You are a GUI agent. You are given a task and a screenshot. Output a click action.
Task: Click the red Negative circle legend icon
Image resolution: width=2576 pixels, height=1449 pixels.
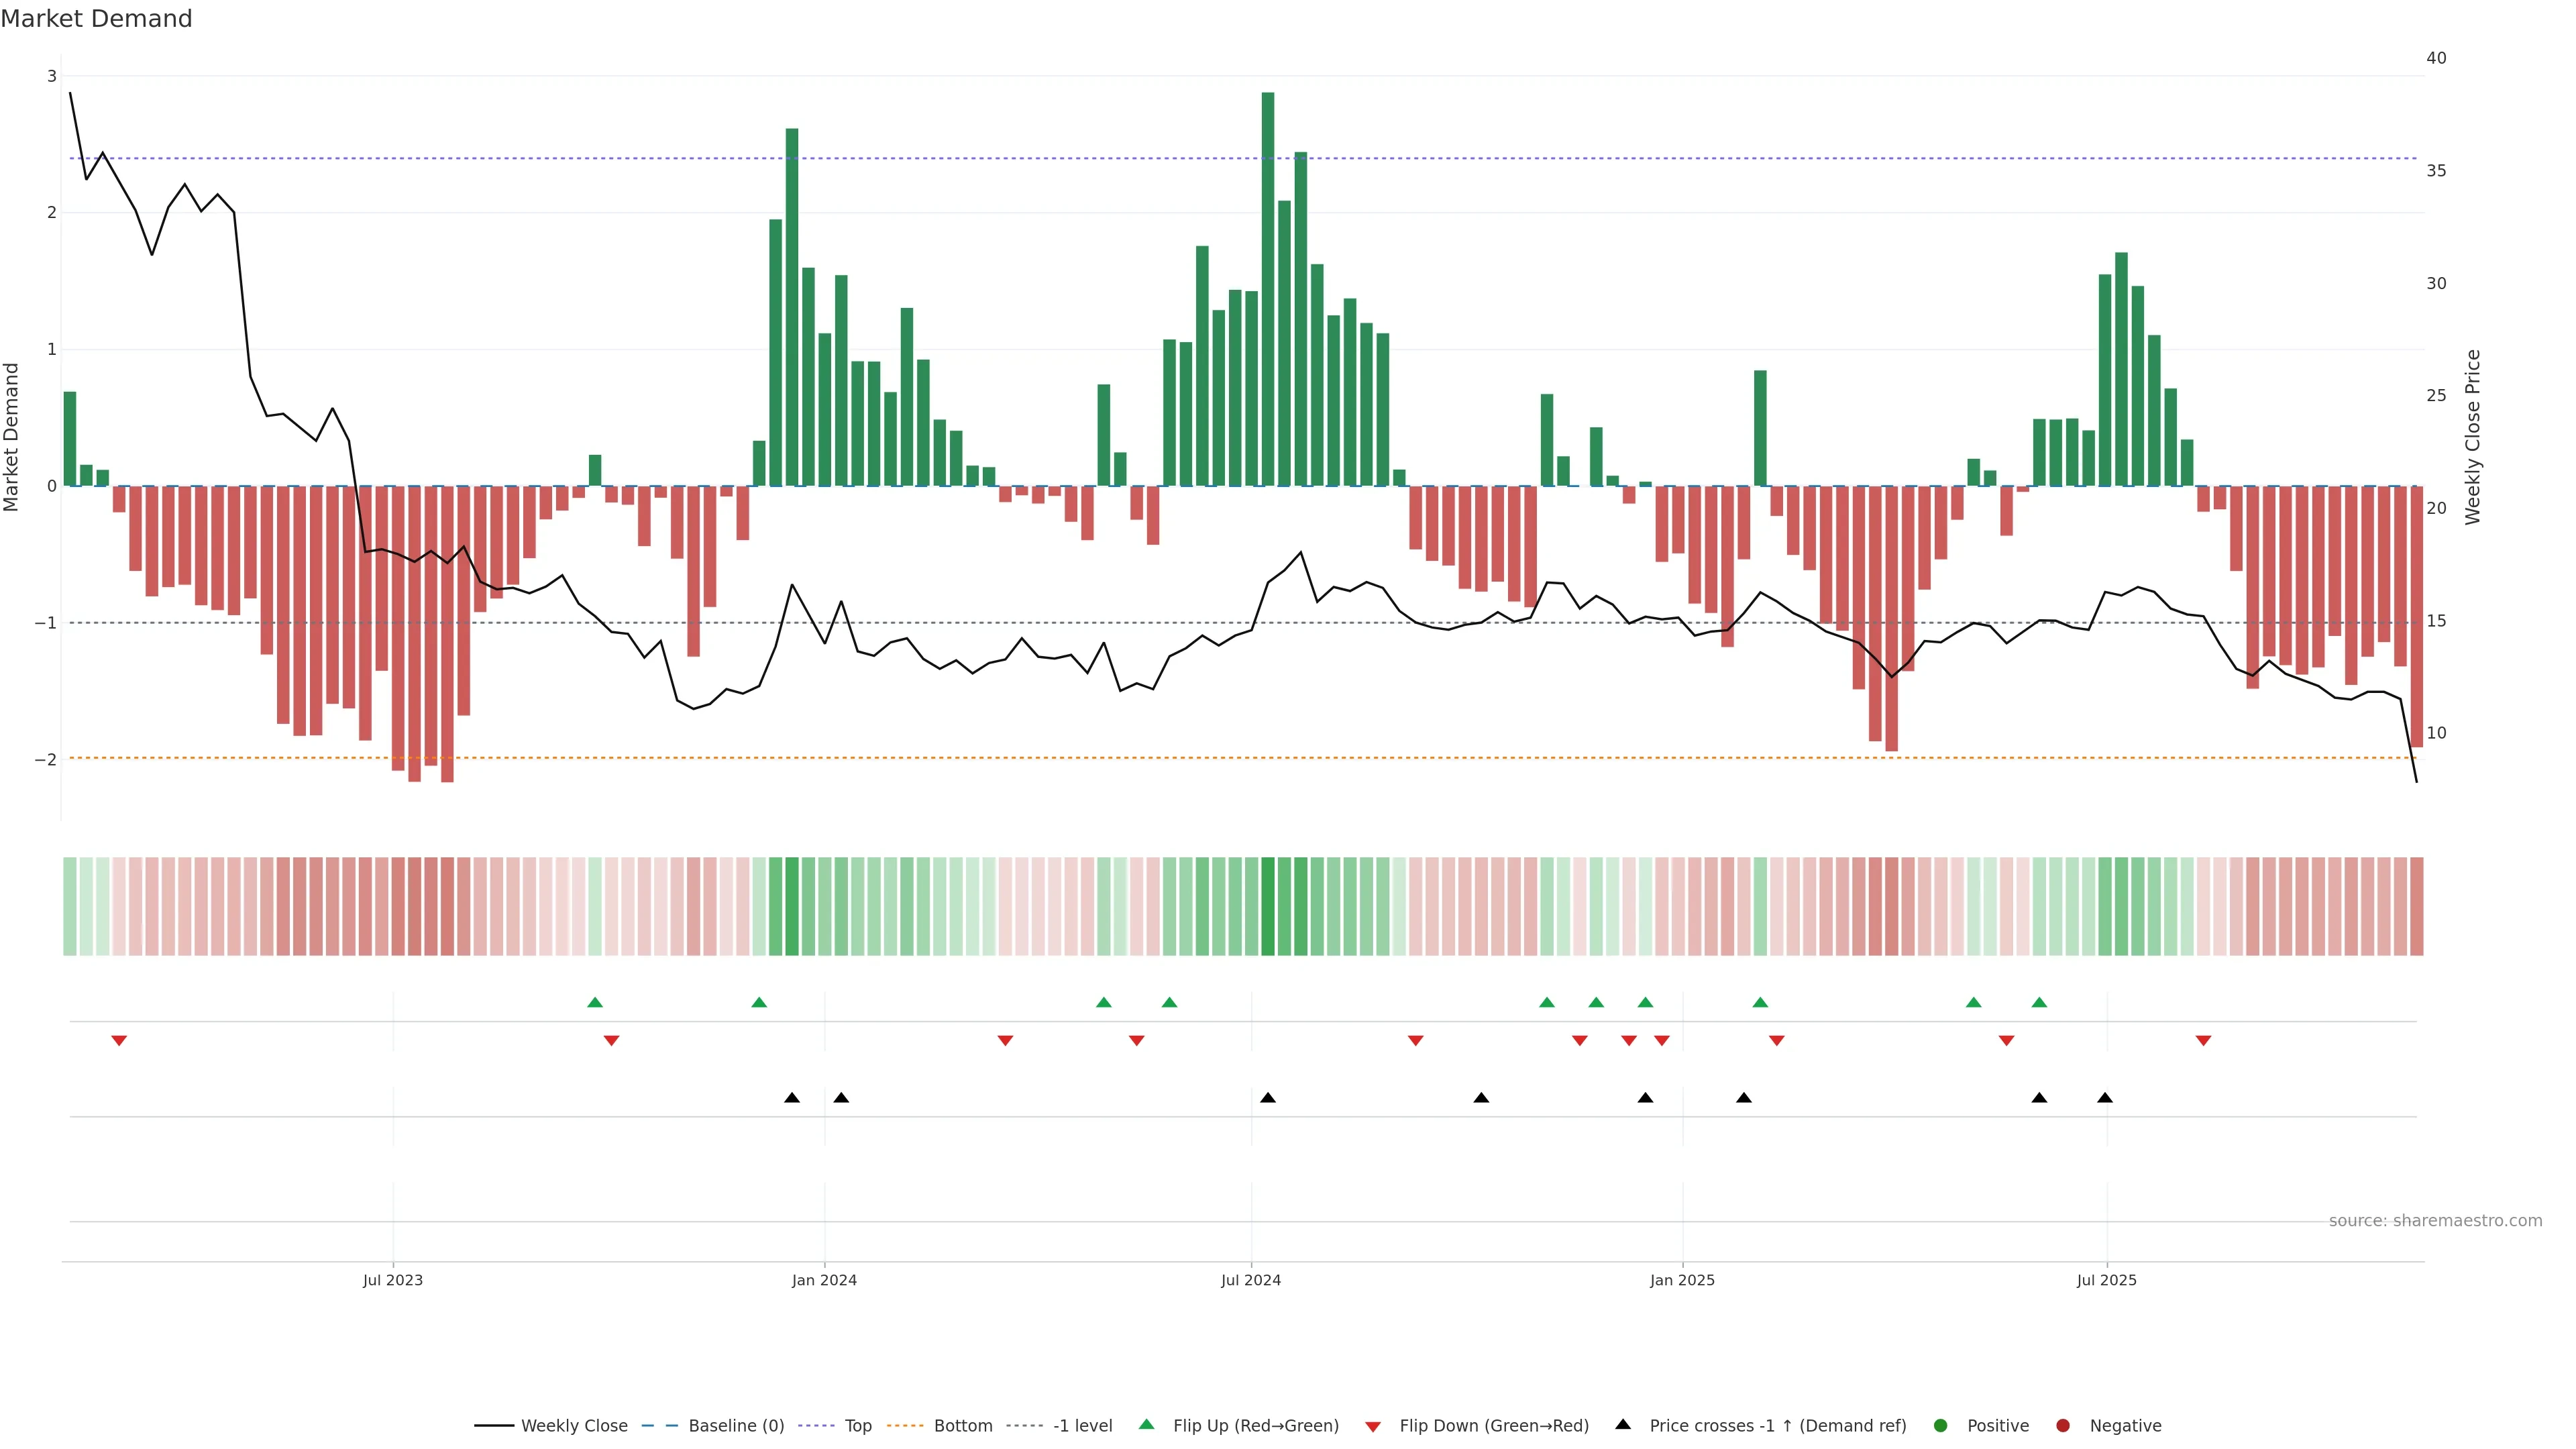[2062, 1426]
